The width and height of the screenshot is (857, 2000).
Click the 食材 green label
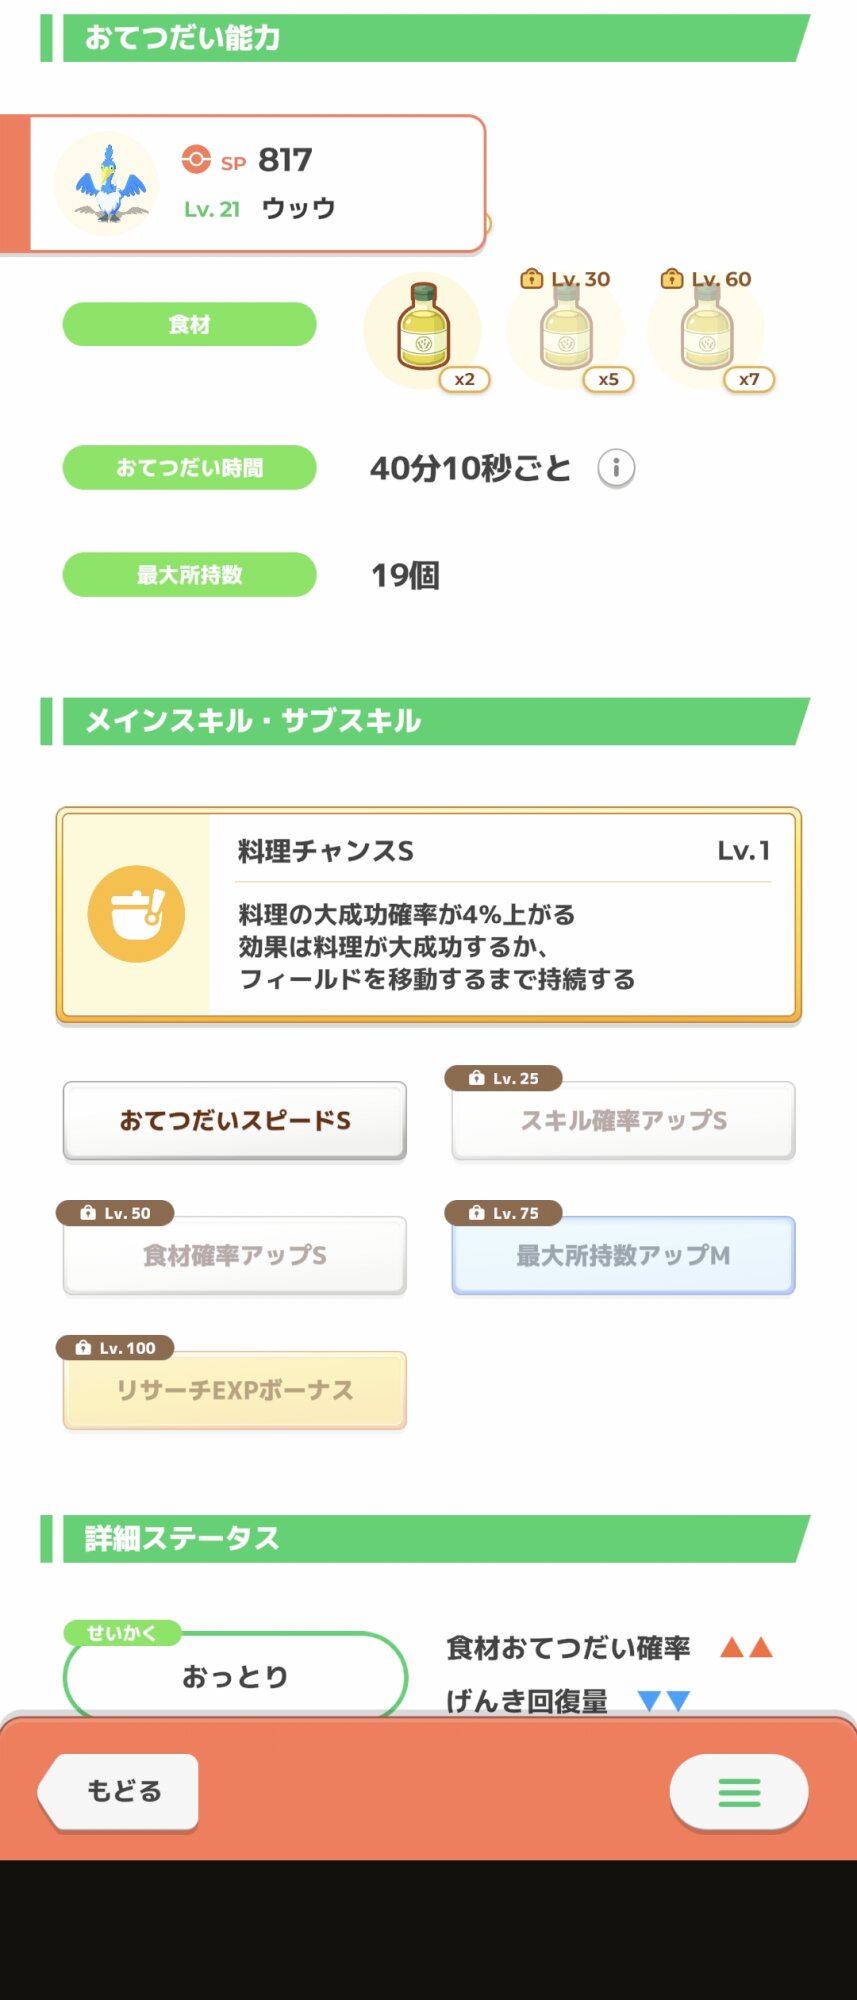click(x=190, y=325)
